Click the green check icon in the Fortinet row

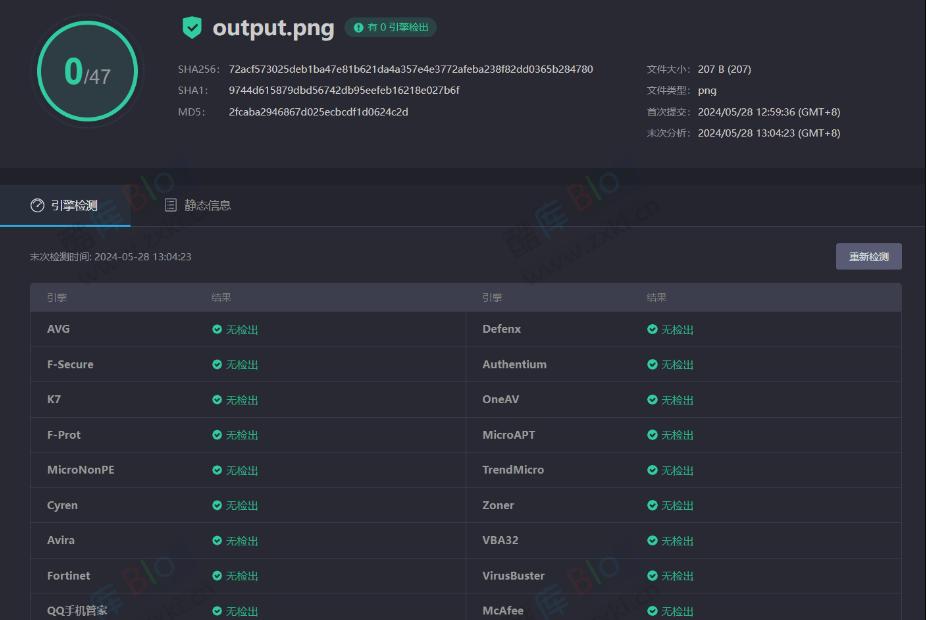coord(217,576)
